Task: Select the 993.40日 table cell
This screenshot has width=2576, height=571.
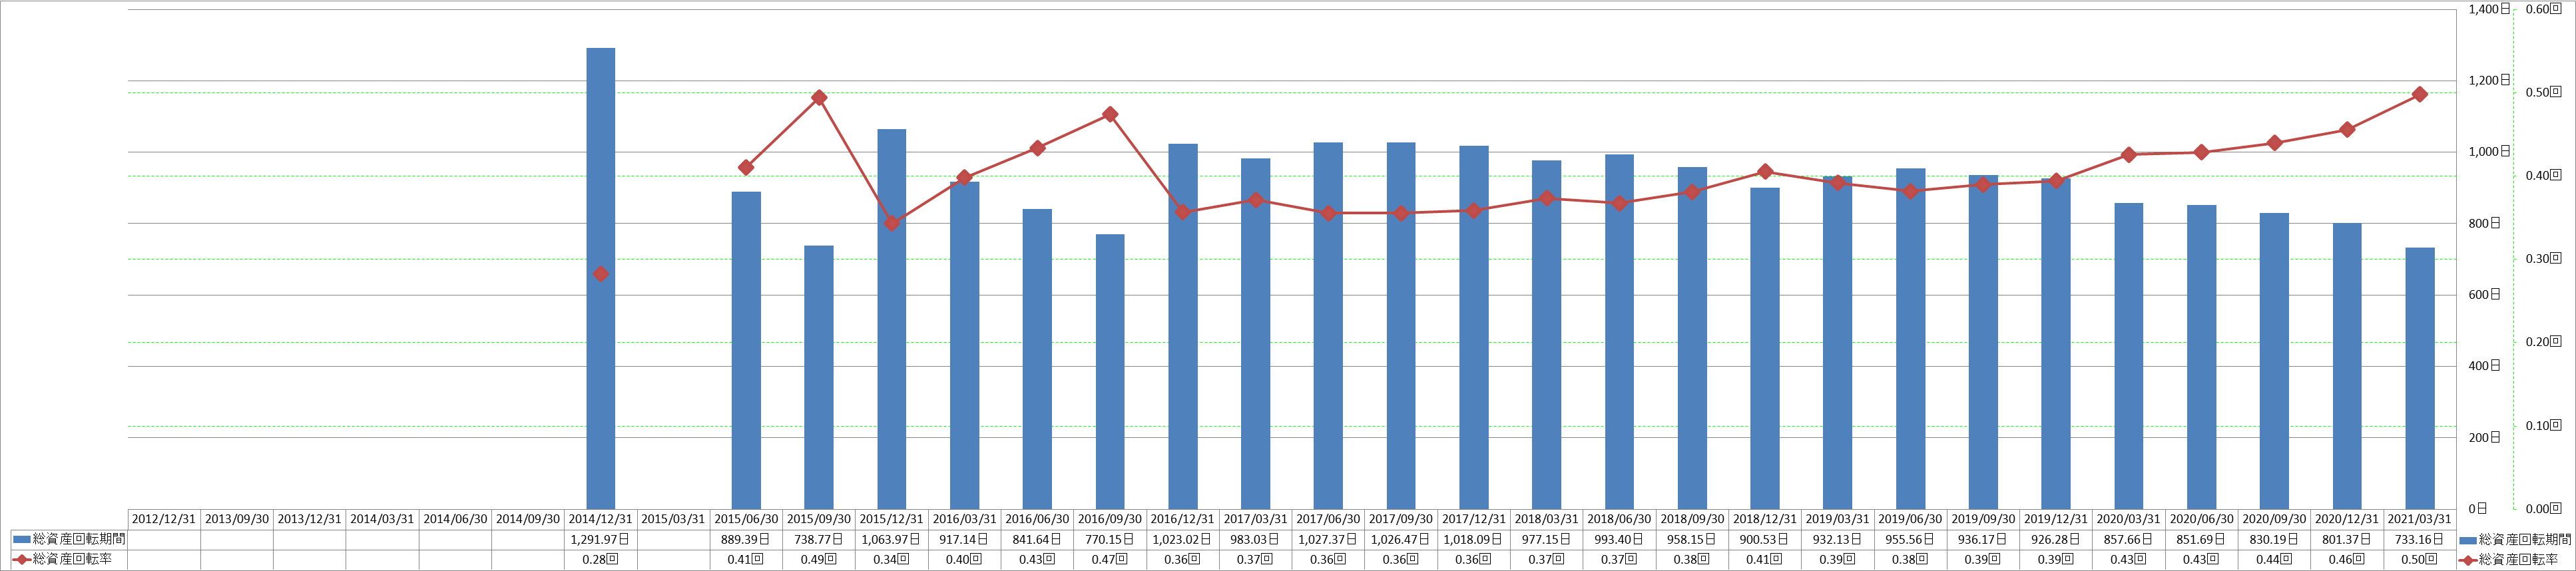Action: pos(1619,539)
